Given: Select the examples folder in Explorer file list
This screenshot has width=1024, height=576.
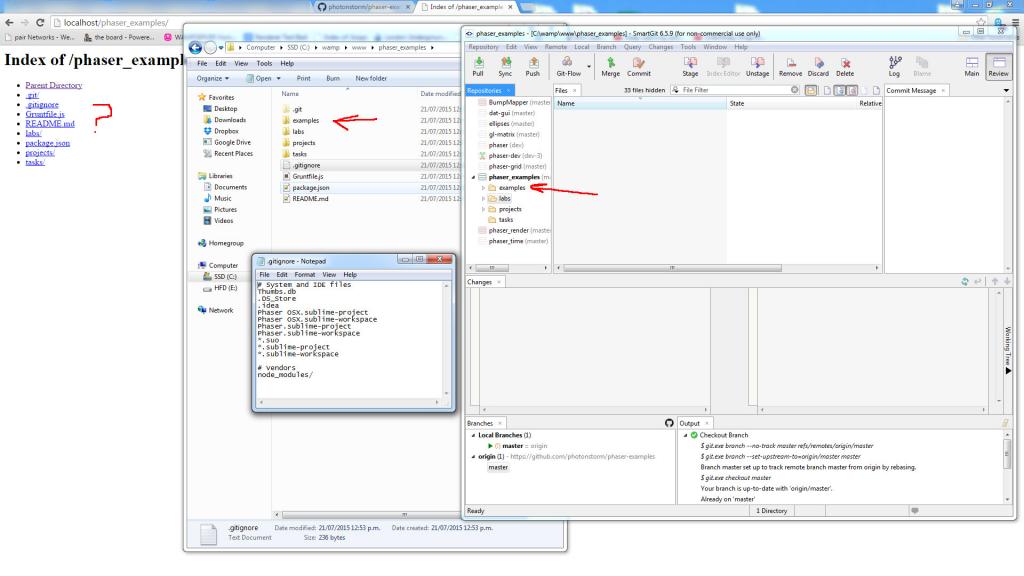Looking at the screenshot, I should point(306,120).
